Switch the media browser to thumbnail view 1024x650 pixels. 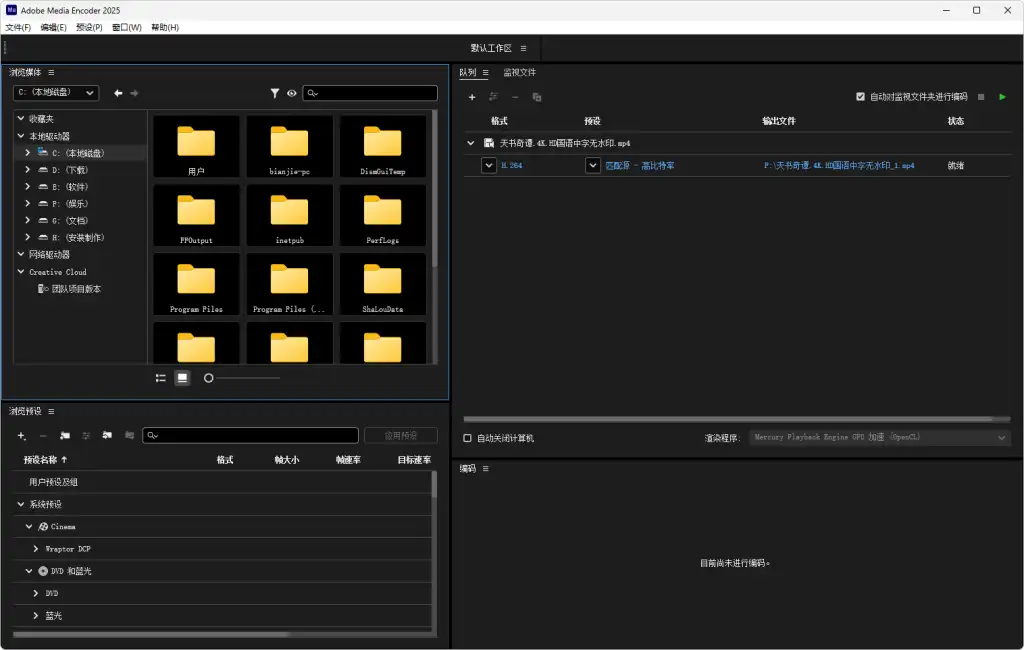182,378
